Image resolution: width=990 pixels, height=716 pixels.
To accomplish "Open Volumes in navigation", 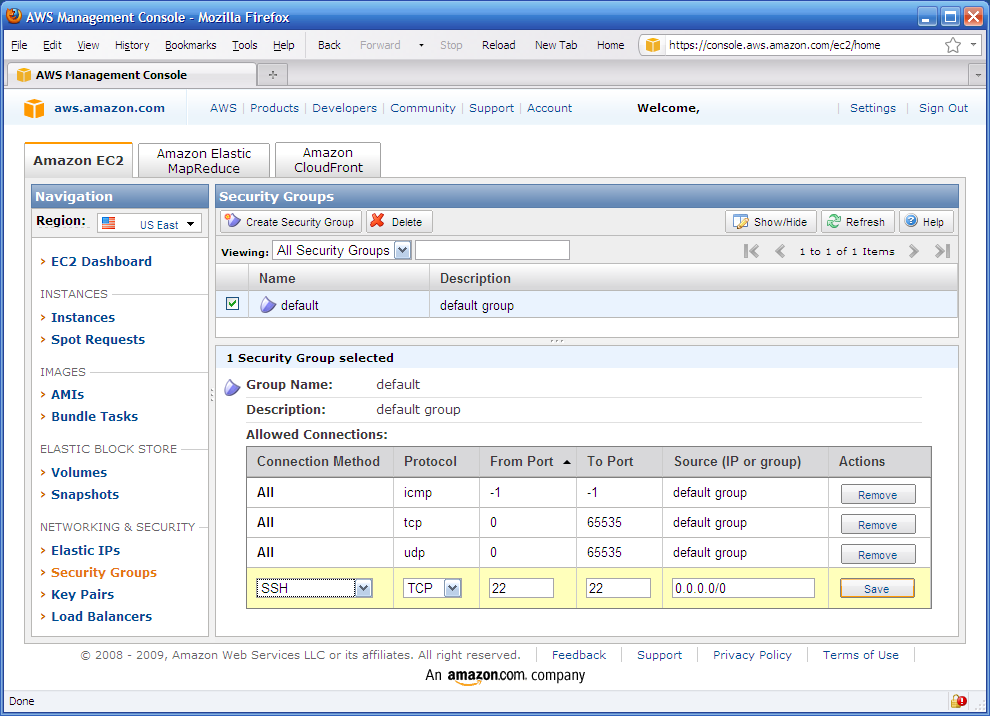I will click(79, 472).
